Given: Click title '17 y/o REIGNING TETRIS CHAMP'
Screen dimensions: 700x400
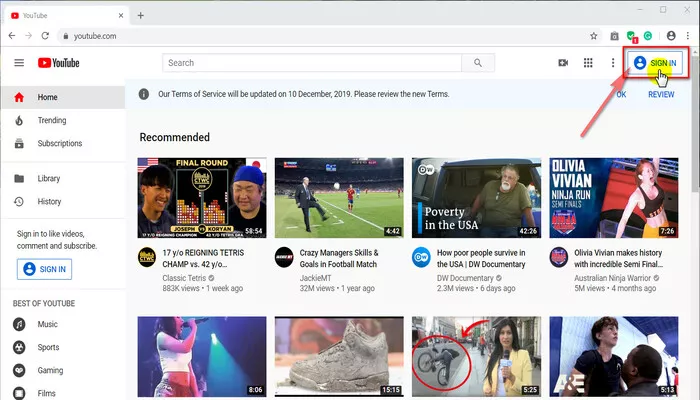Looking at the screenshot, I should coord(203,258).
